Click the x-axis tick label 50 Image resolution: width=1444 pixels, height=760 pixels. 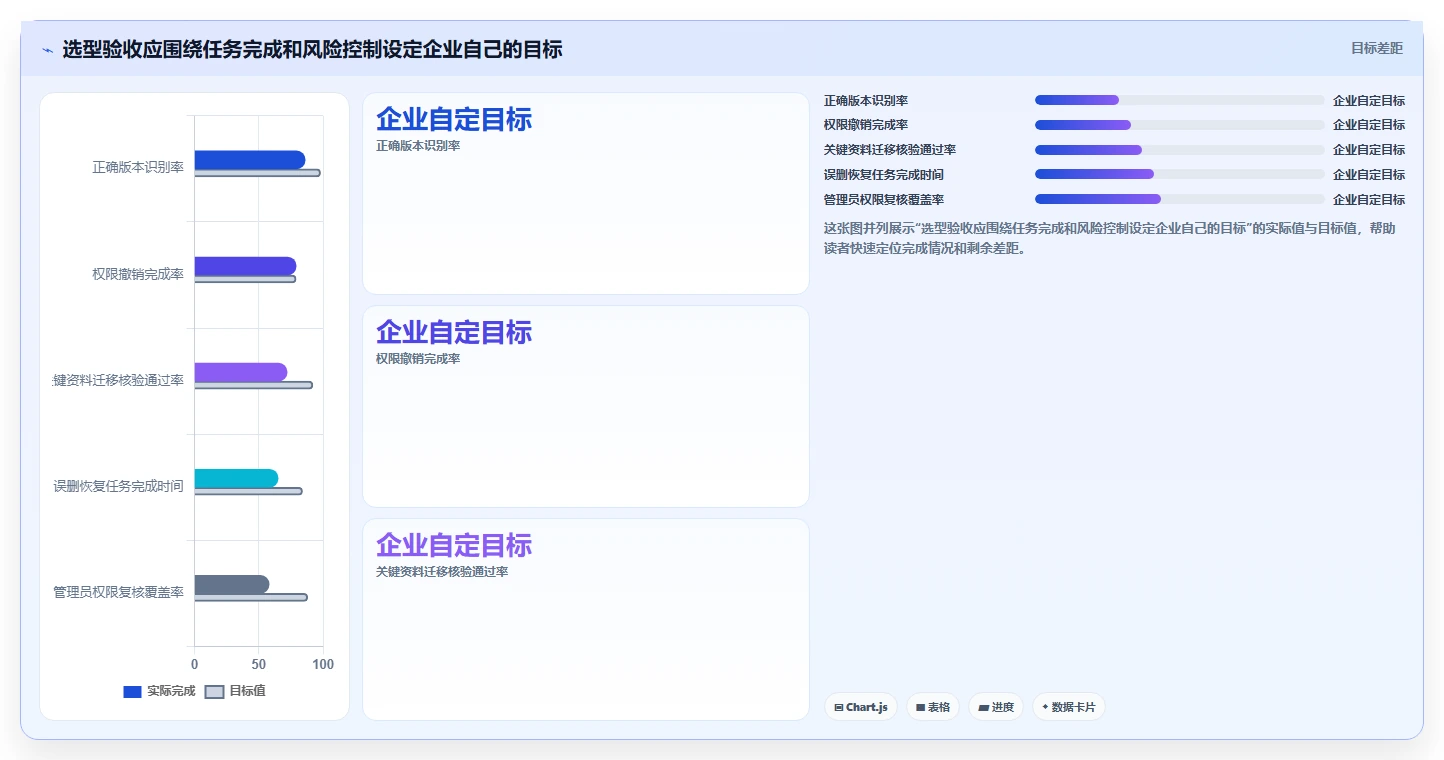(x=259, y=664)
